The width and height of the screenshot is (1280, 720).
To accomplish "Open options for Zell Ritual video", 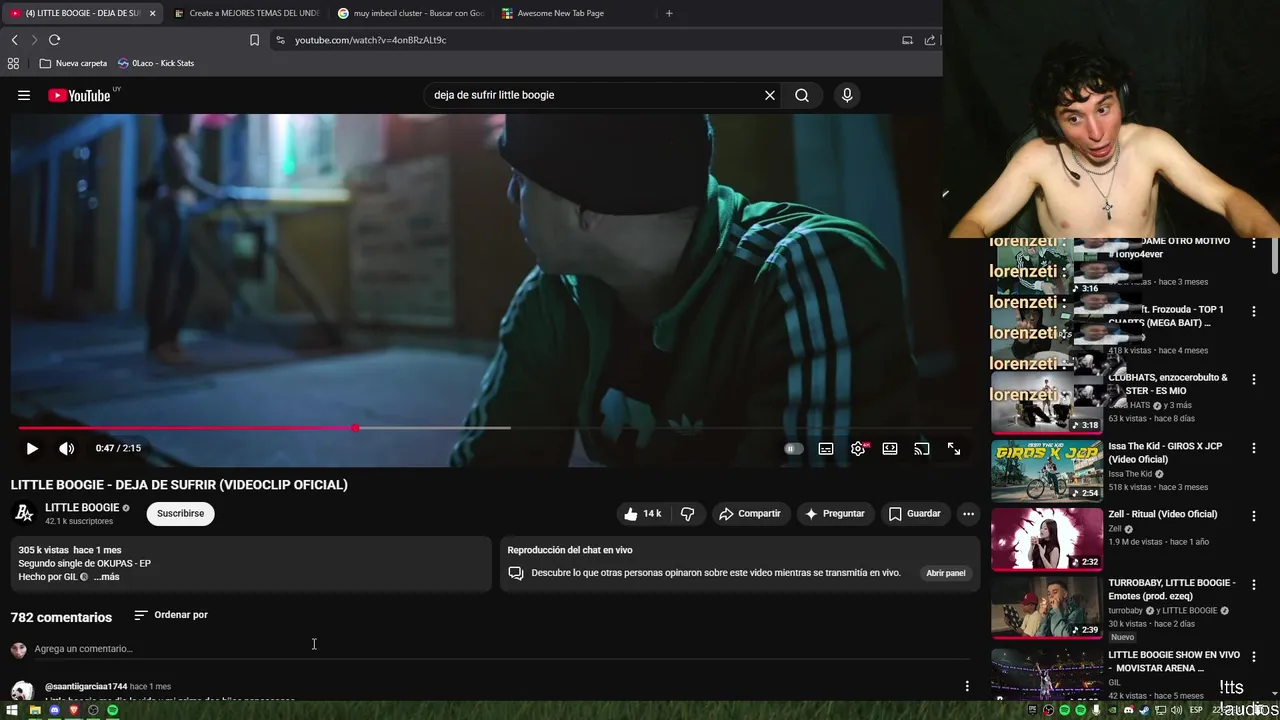I will (1254, 516).
